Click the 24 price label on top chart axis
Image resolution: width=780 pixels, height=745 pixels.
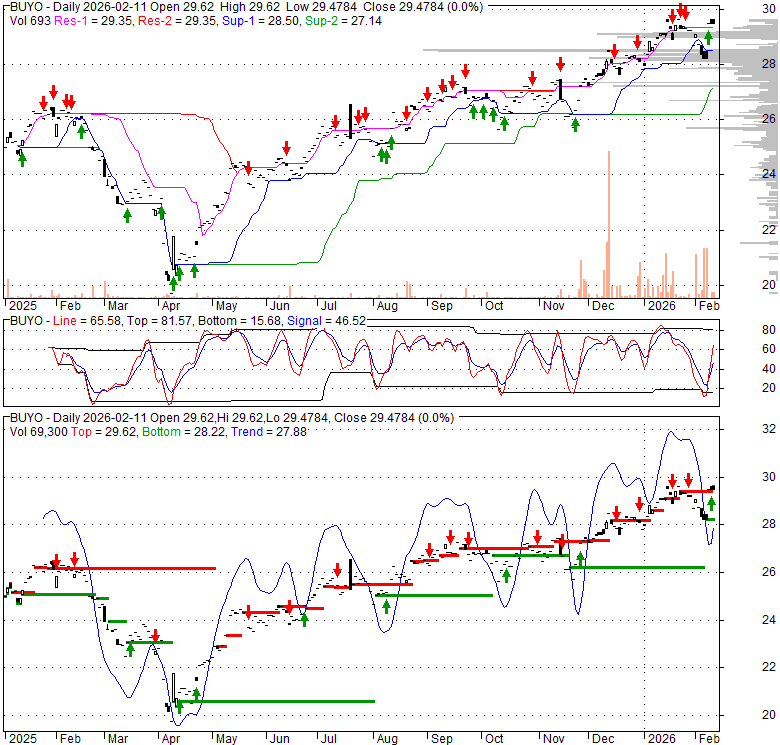coord(769,174)
